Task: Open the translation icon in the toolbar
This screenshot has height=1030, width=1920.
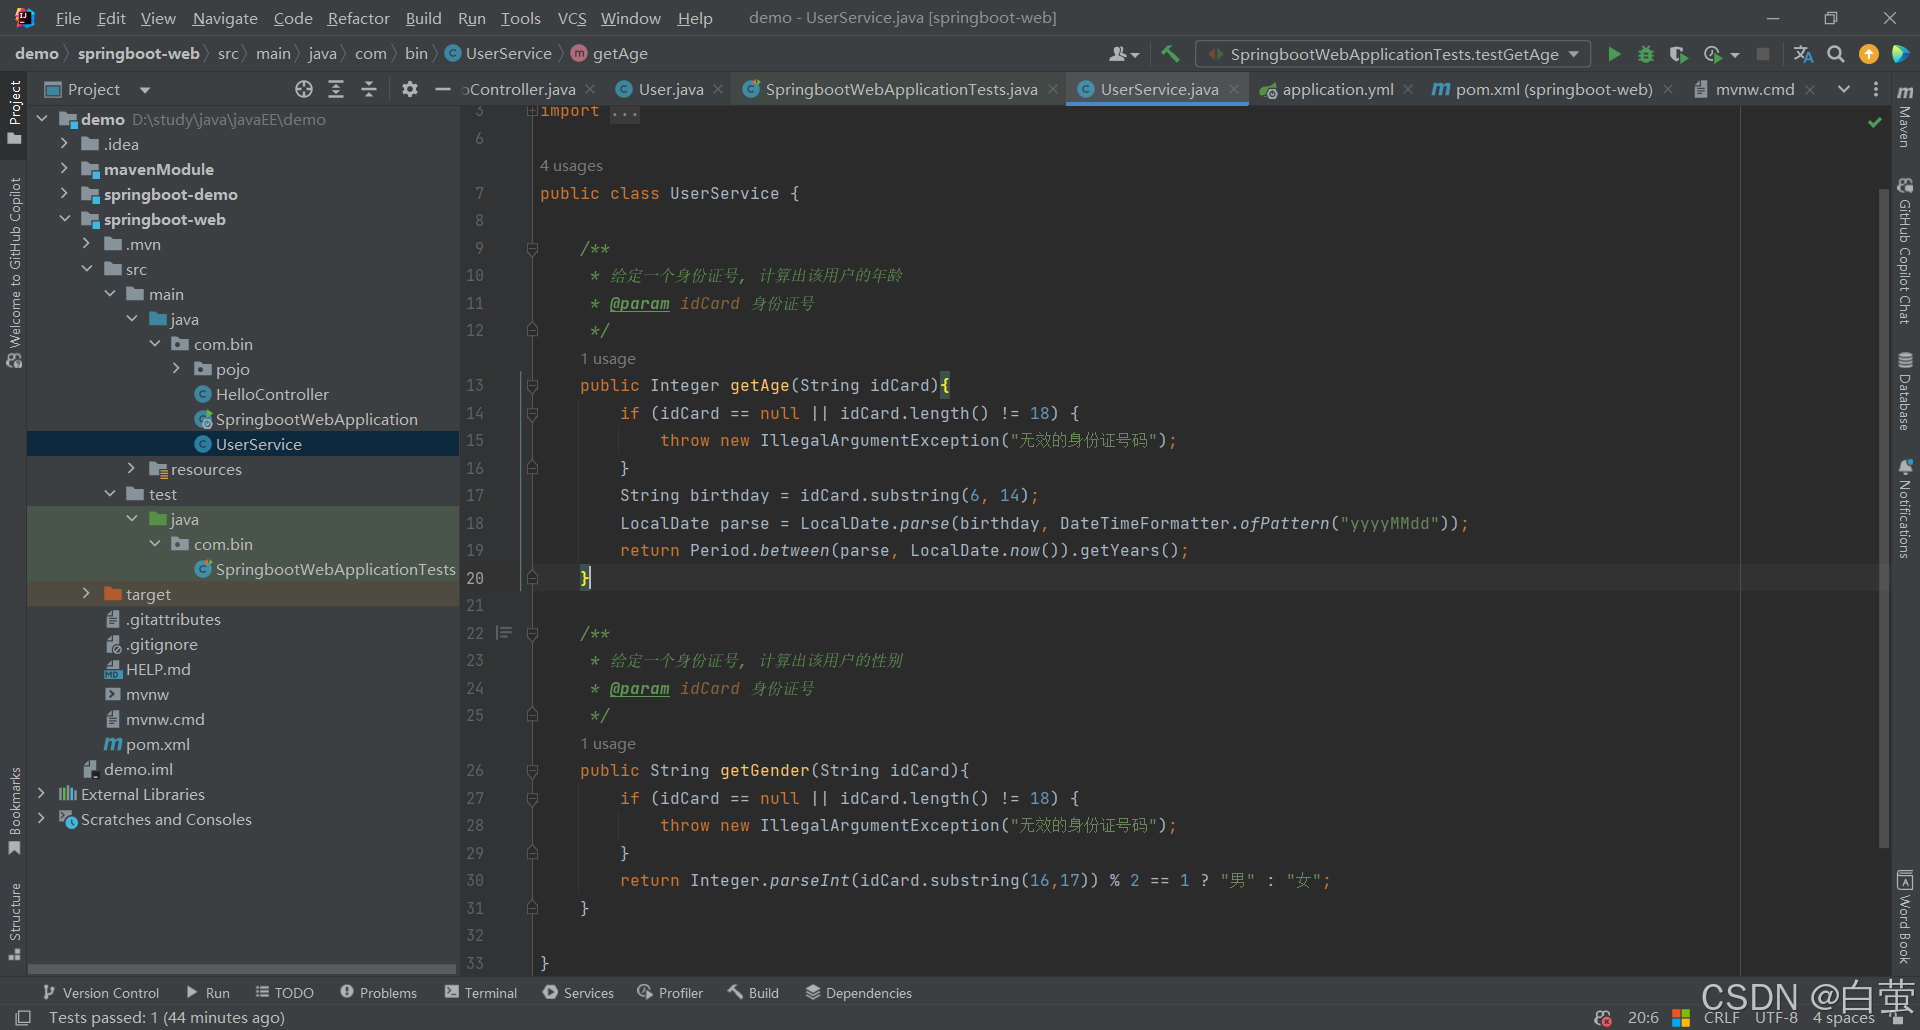Action: click(x=1803, y=54)
